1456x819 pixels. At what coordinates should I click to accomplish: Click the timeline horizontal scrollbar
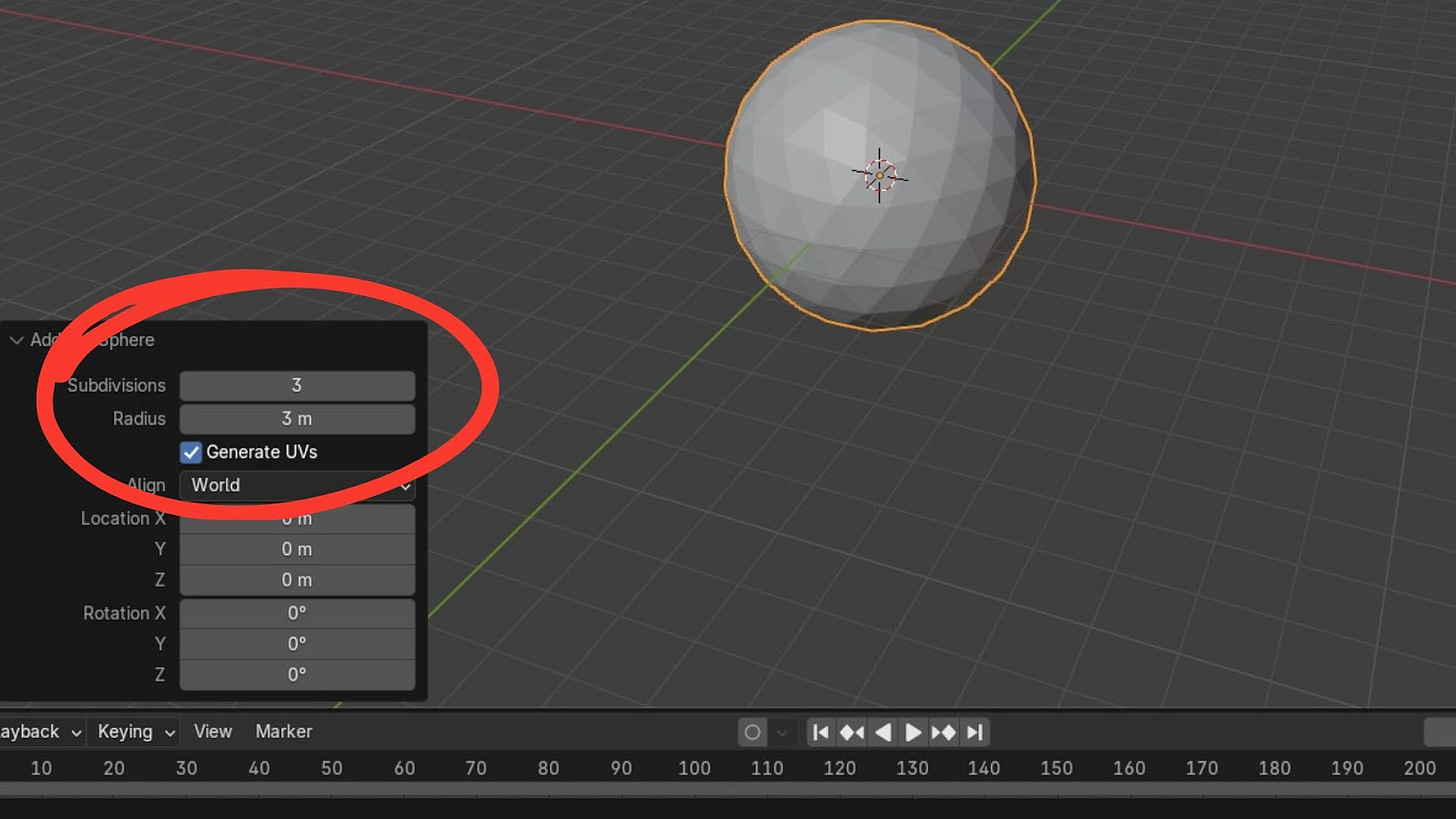pos(728,790)
